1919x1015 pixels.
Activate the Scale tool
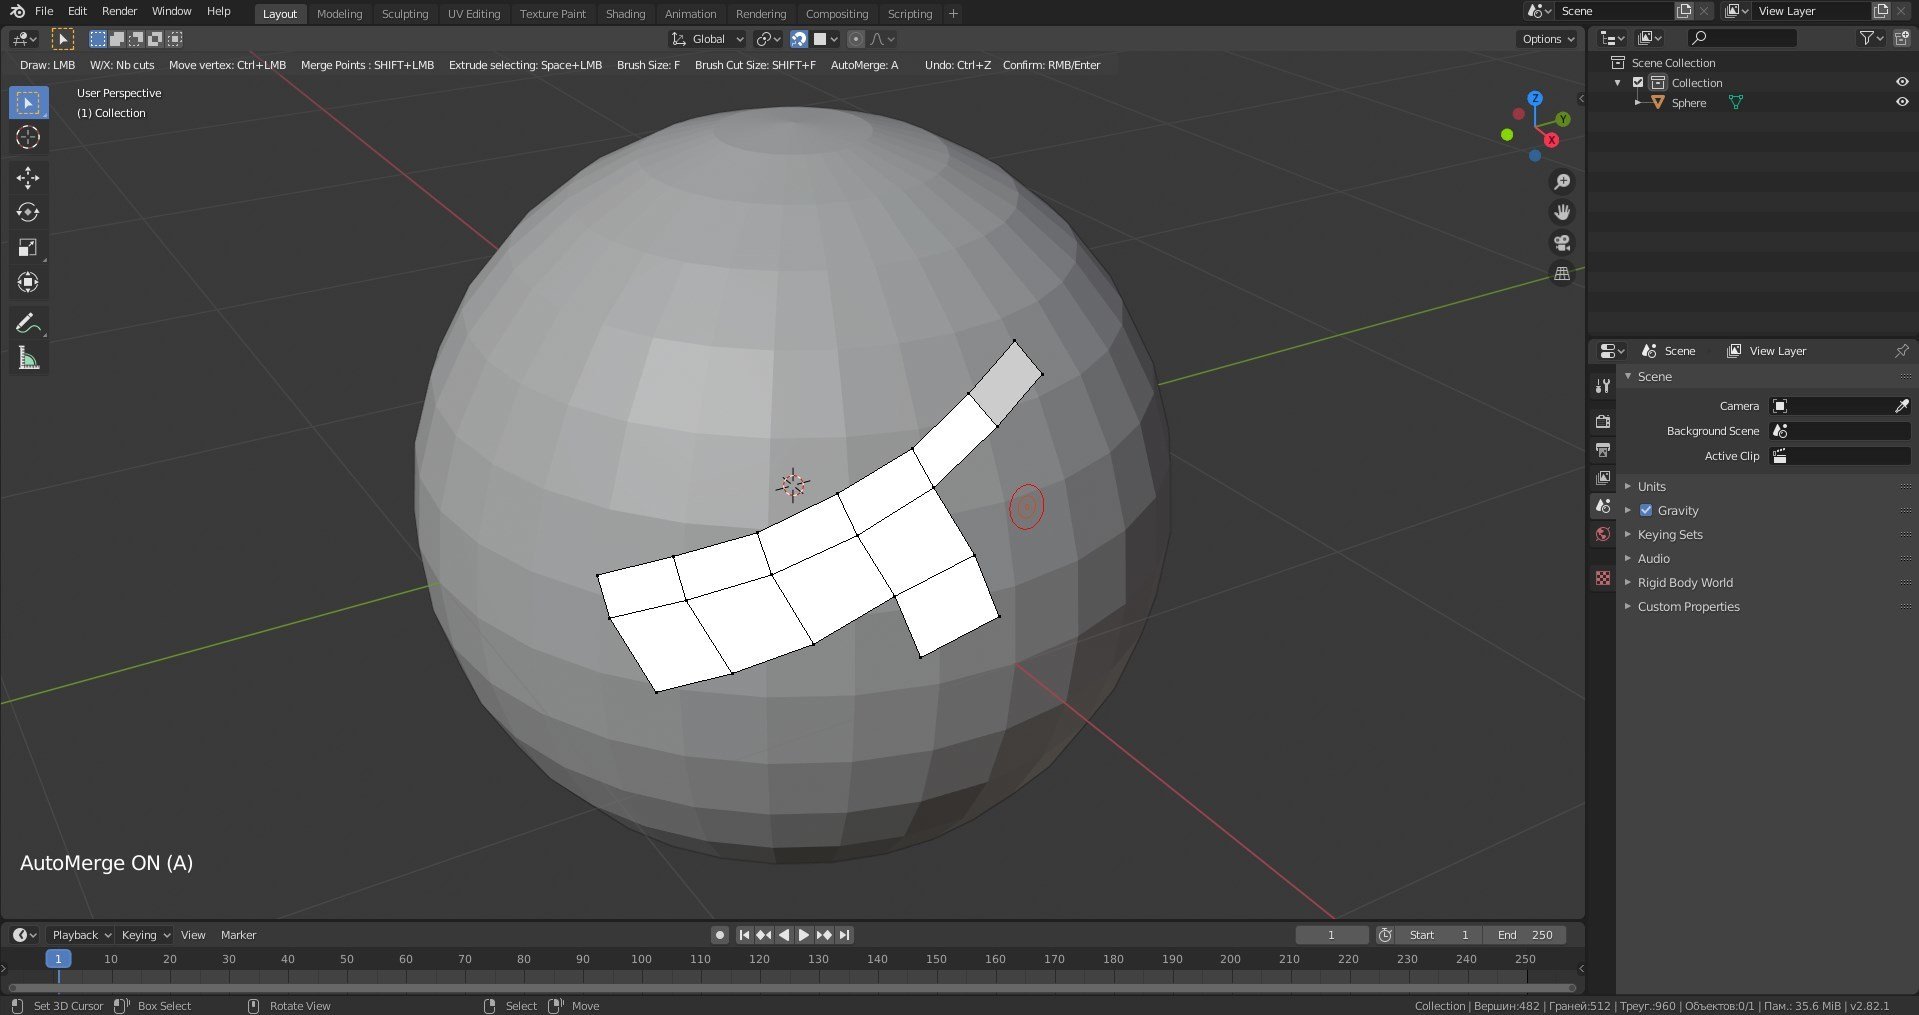28,247
